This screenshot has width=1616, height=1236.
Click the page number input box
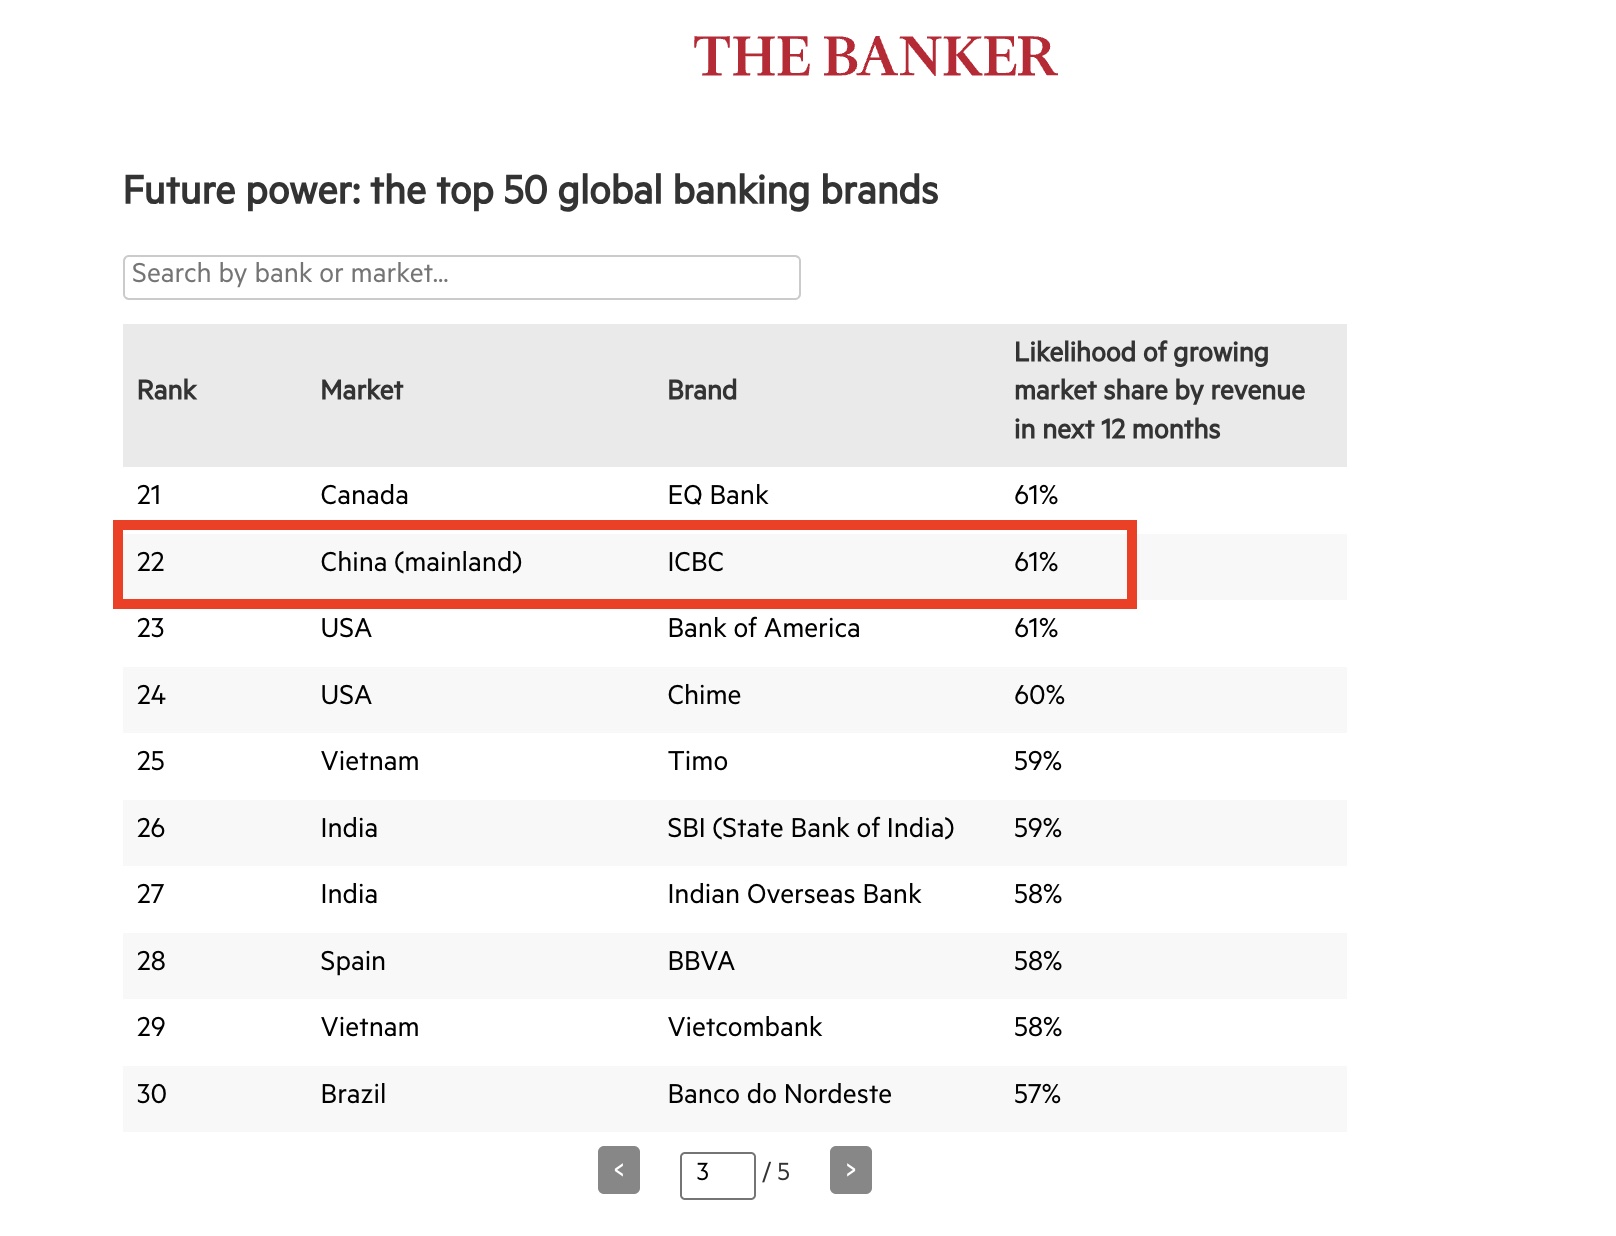717,1174
